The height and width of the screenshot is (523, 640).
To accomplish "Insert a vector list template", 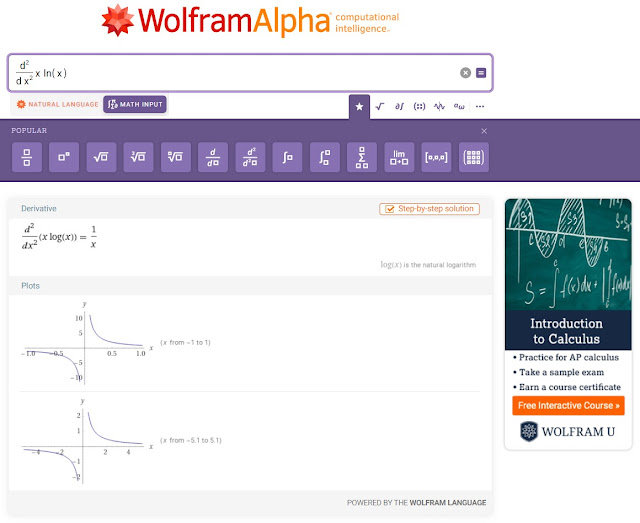I will 436,157.
